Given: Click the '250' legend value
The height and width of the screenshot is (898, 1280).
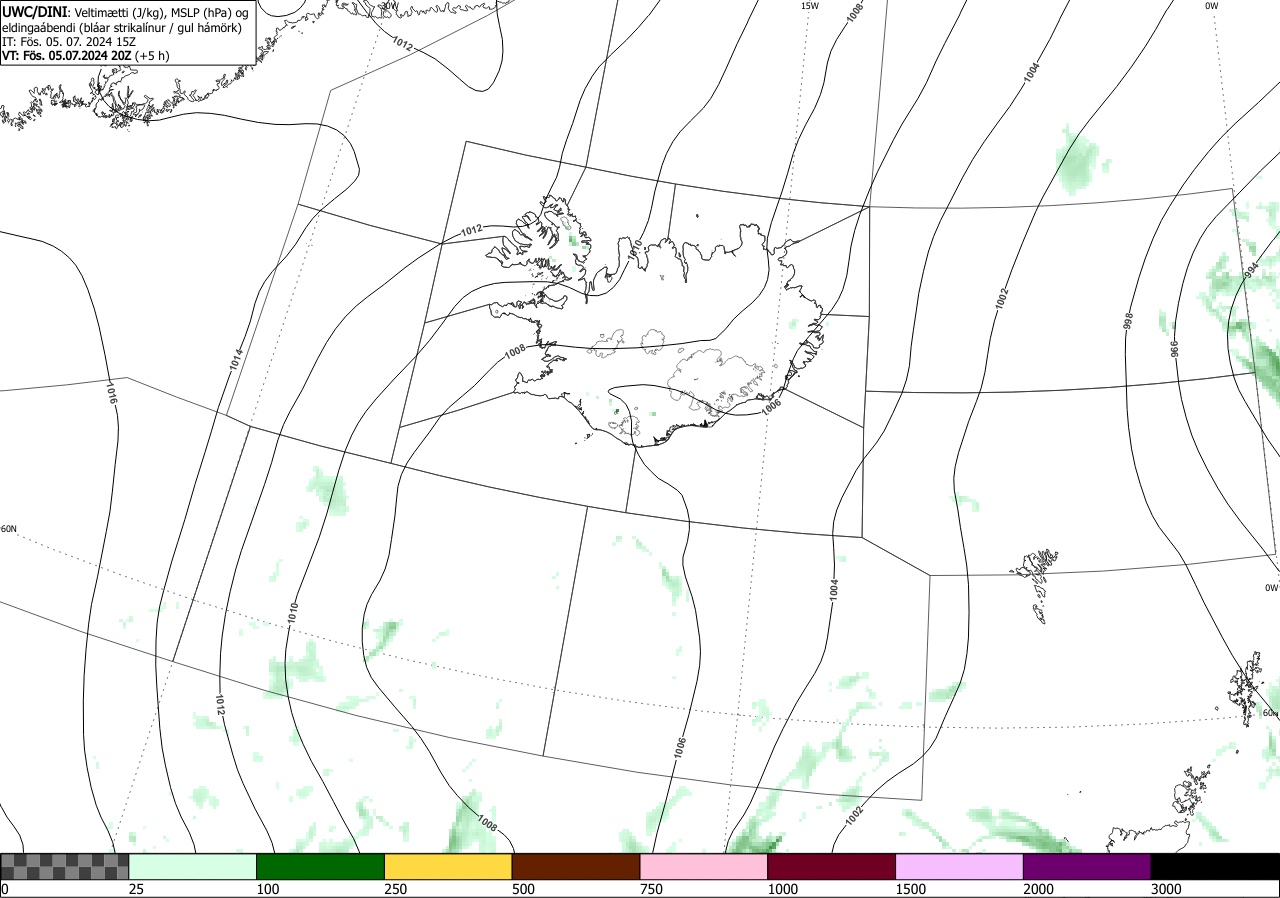Looking at the screenshot, I should click(395, 889).
